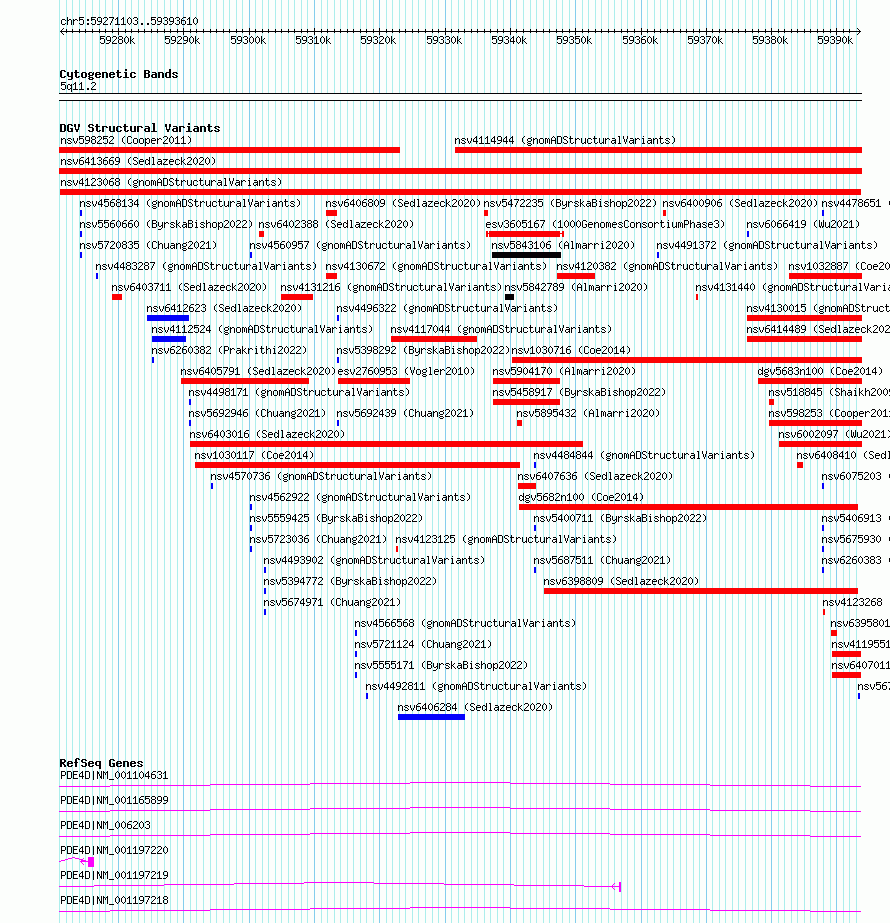Click the blue bar under nsv4112524

pos(169,339)
